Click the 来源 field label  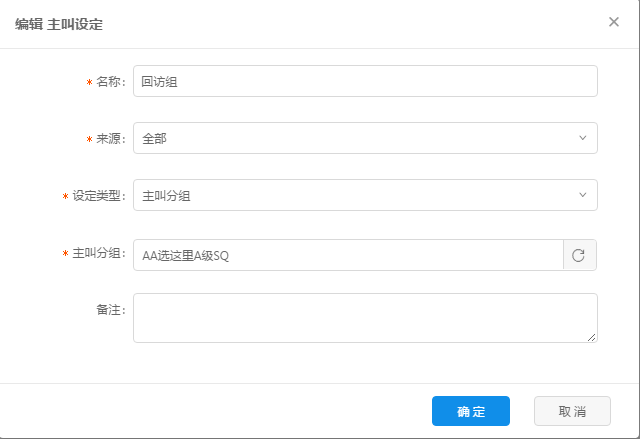point(110,139)
